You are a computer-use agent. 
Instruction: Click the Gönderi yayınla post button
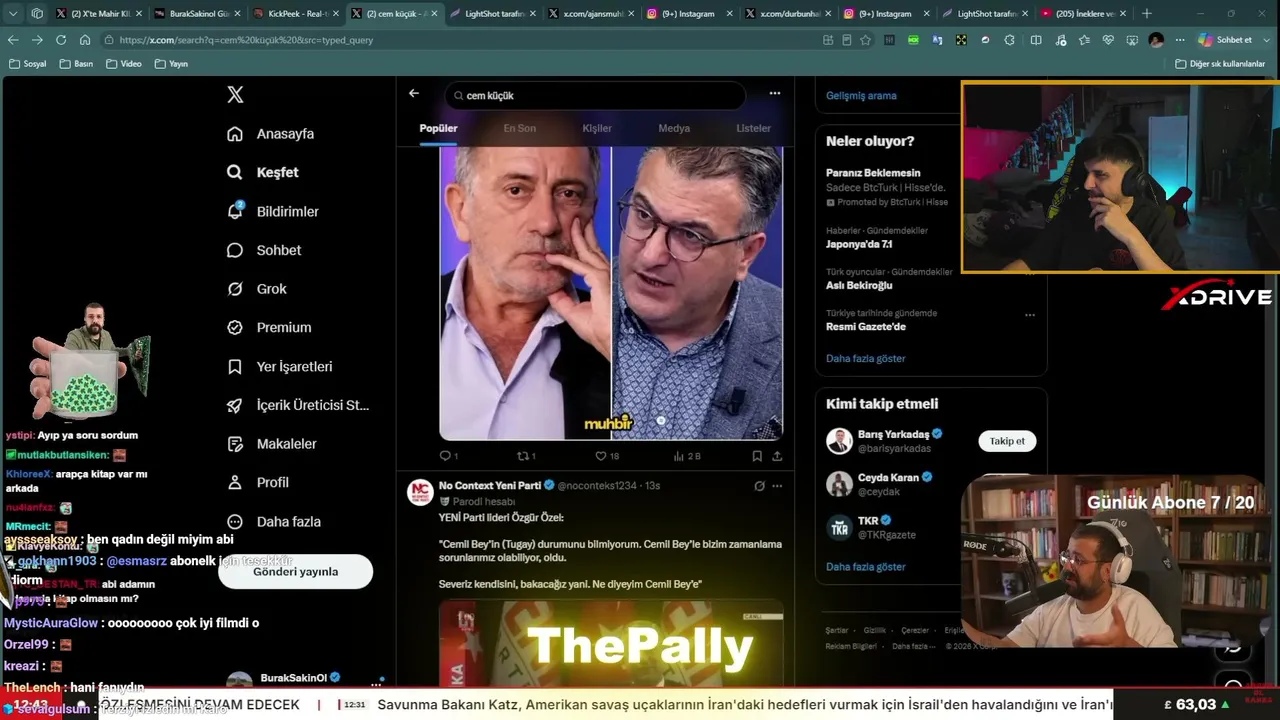[296, 572]
